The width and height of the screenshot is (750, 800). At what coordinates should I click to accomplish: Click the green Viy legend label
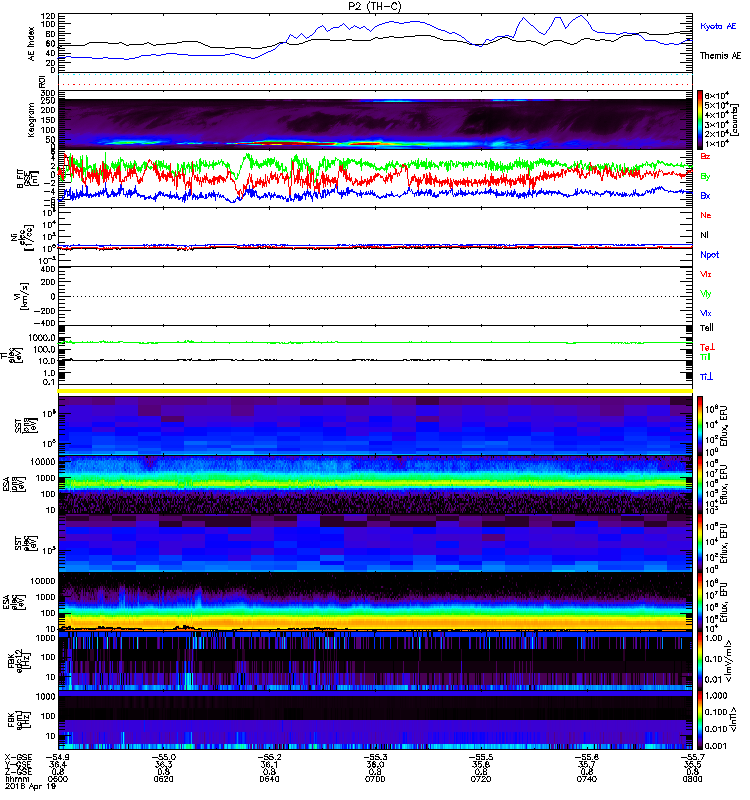[705, 294]
